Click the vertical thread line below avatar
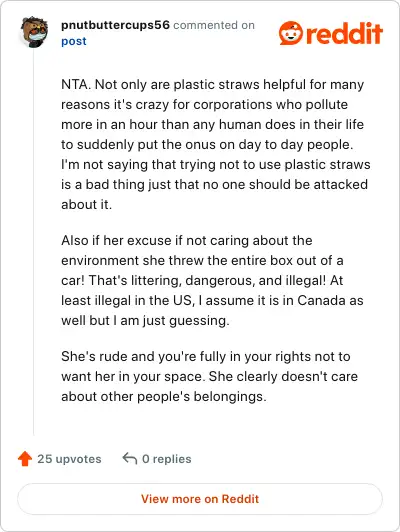This screenshot has height=532, width=400. pyautogui.click(x=34, y=242)
